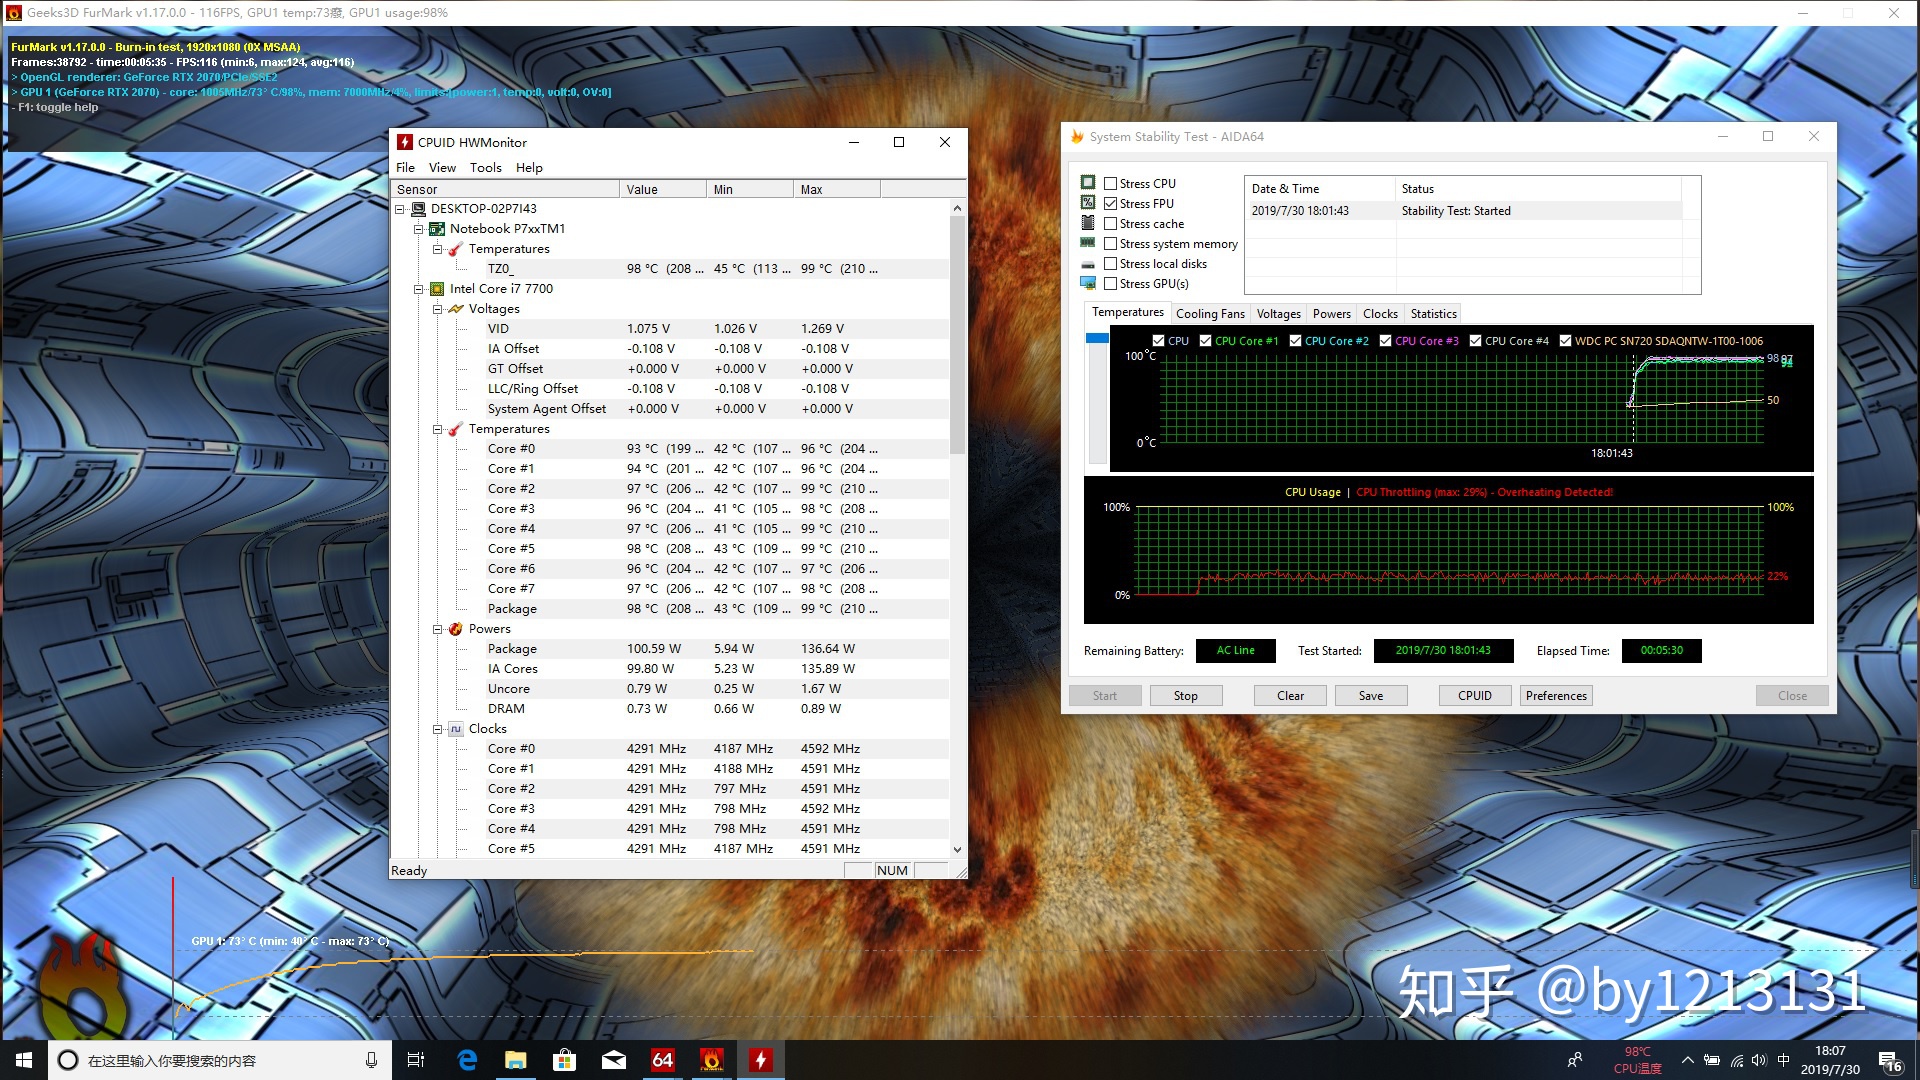
Task: Open Windows Start menu
Action: (24, 1060)
